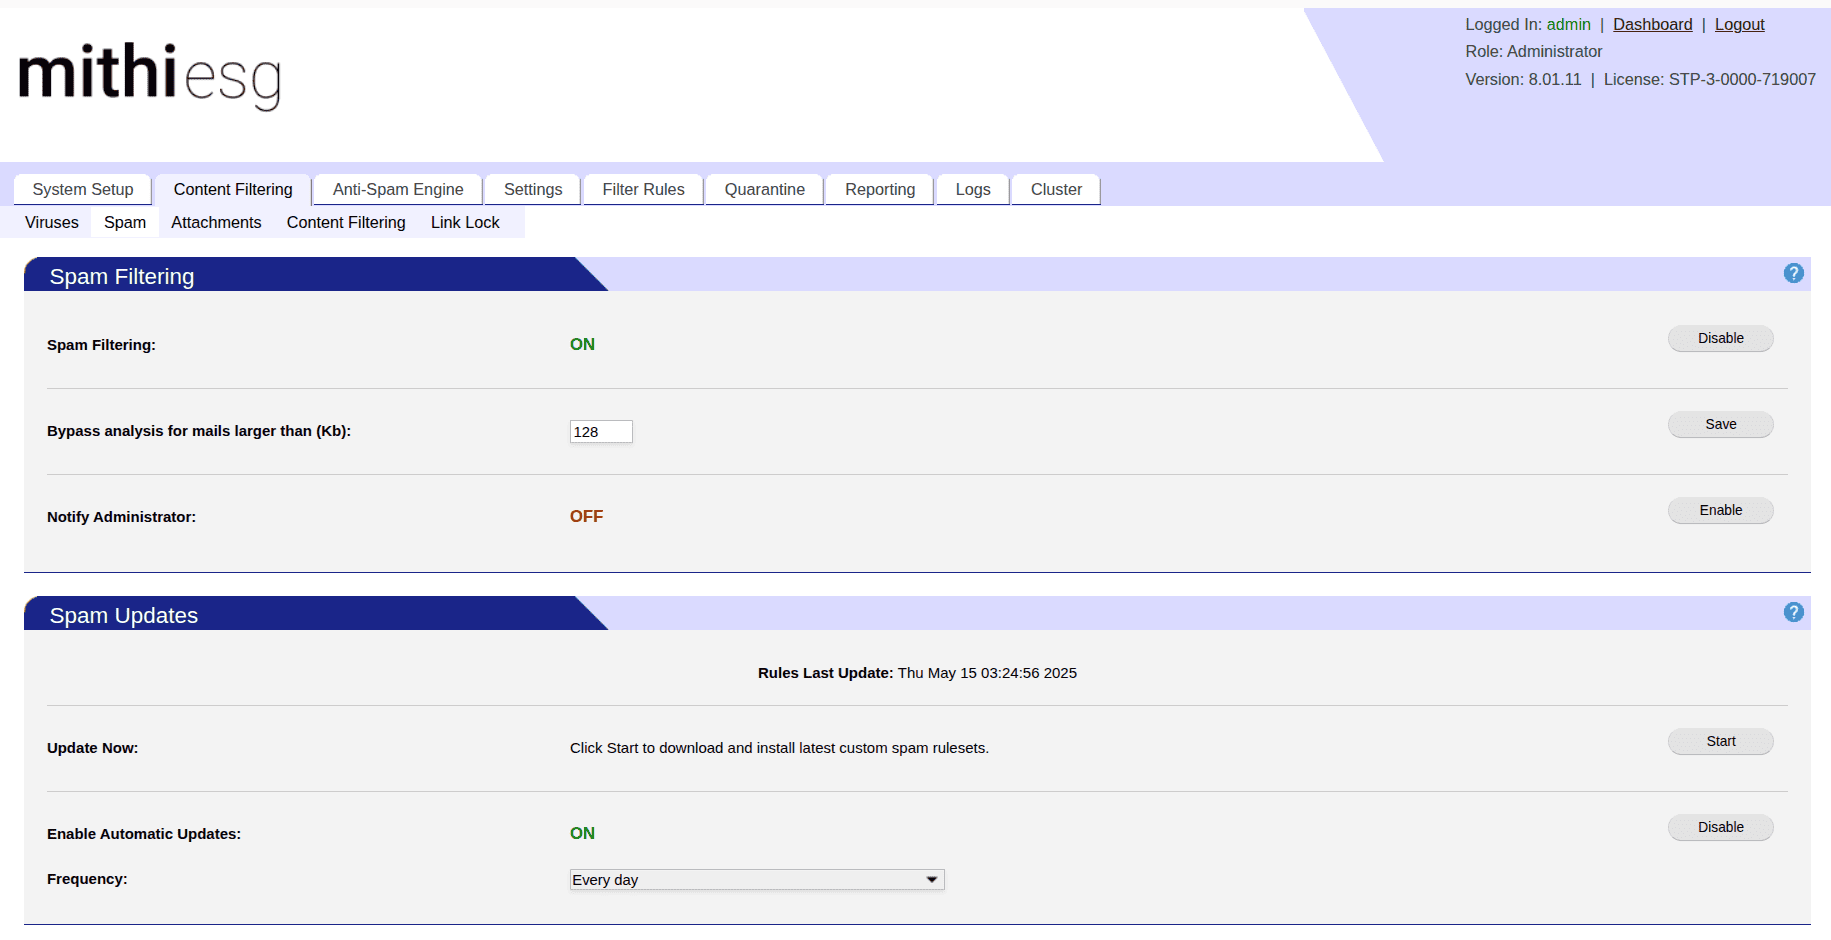
Task: Switch to Link Lock sub-tab
Action: pos(465,222)
